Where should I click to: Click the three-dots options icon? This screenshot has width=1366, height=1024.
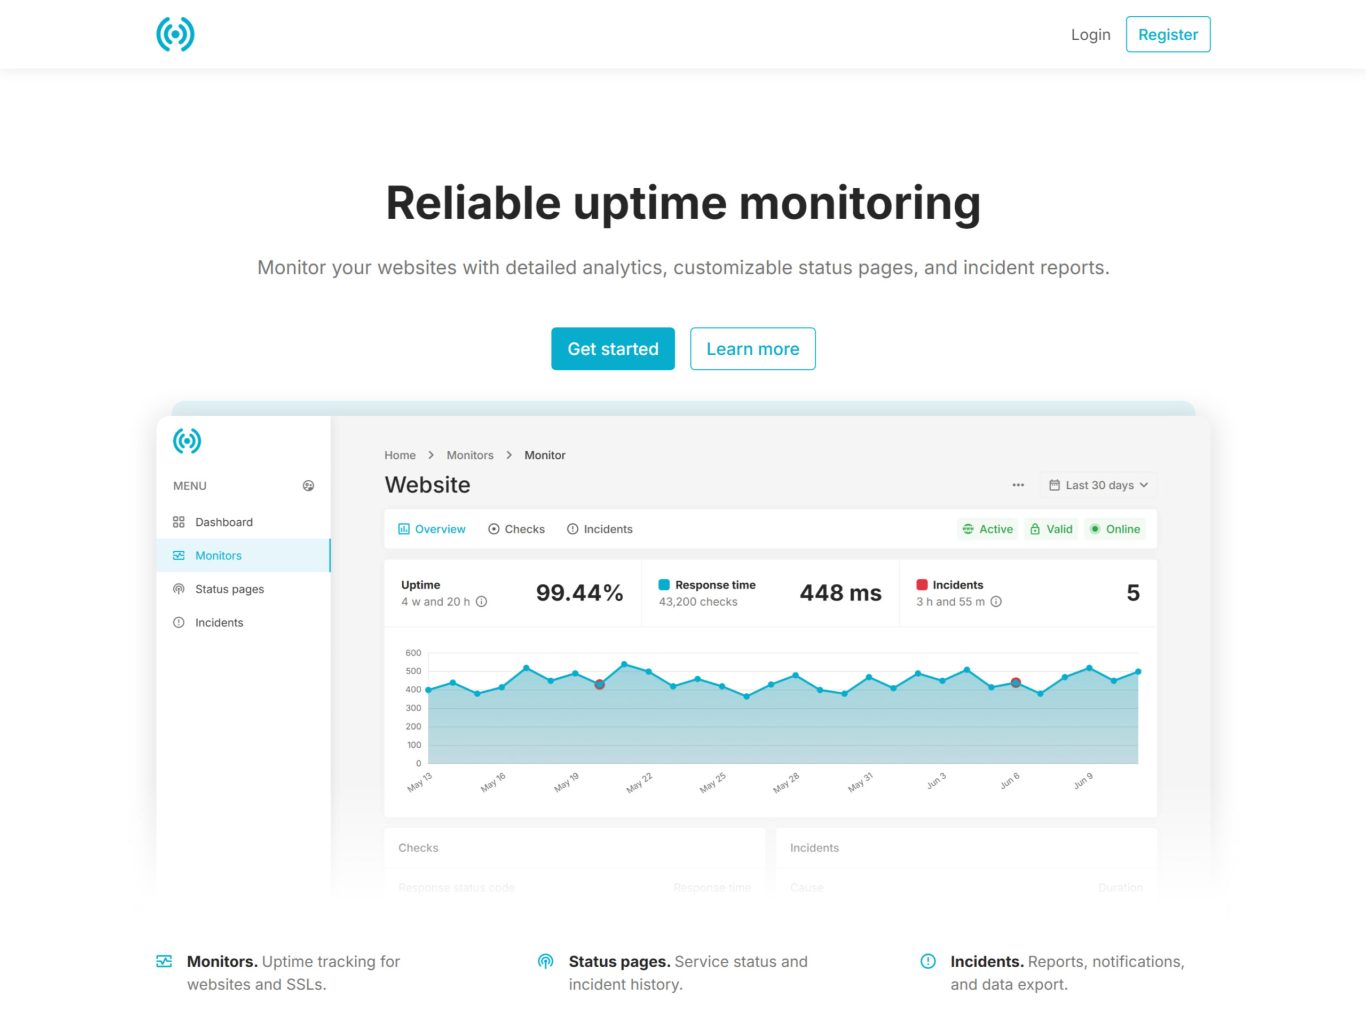[1018, 485]
